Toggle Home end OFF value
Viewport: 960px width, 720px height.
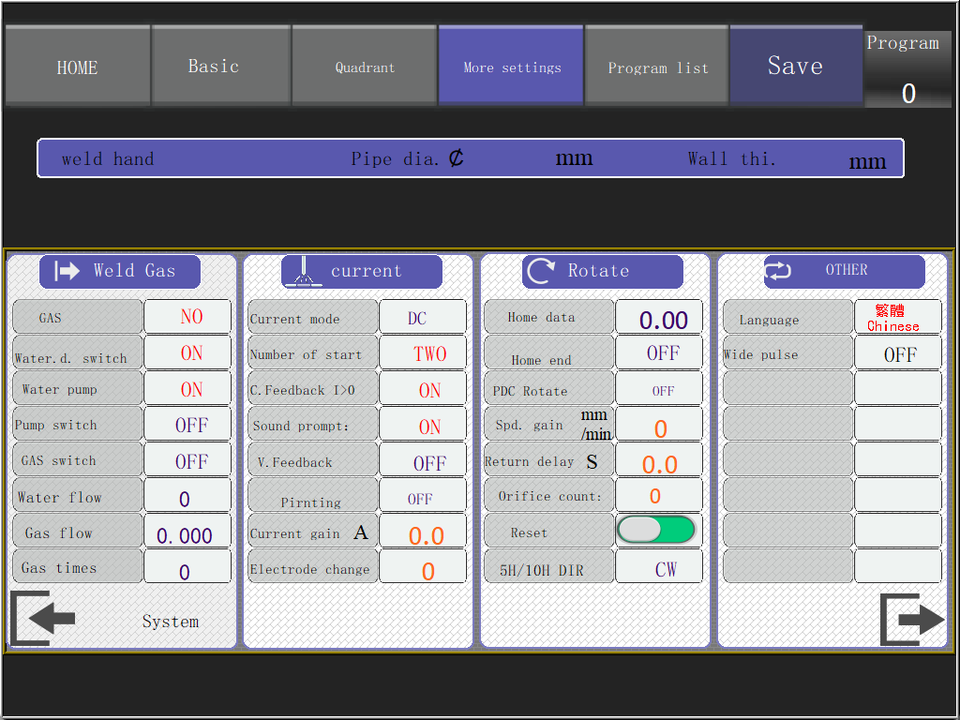(x=659, y=353)
